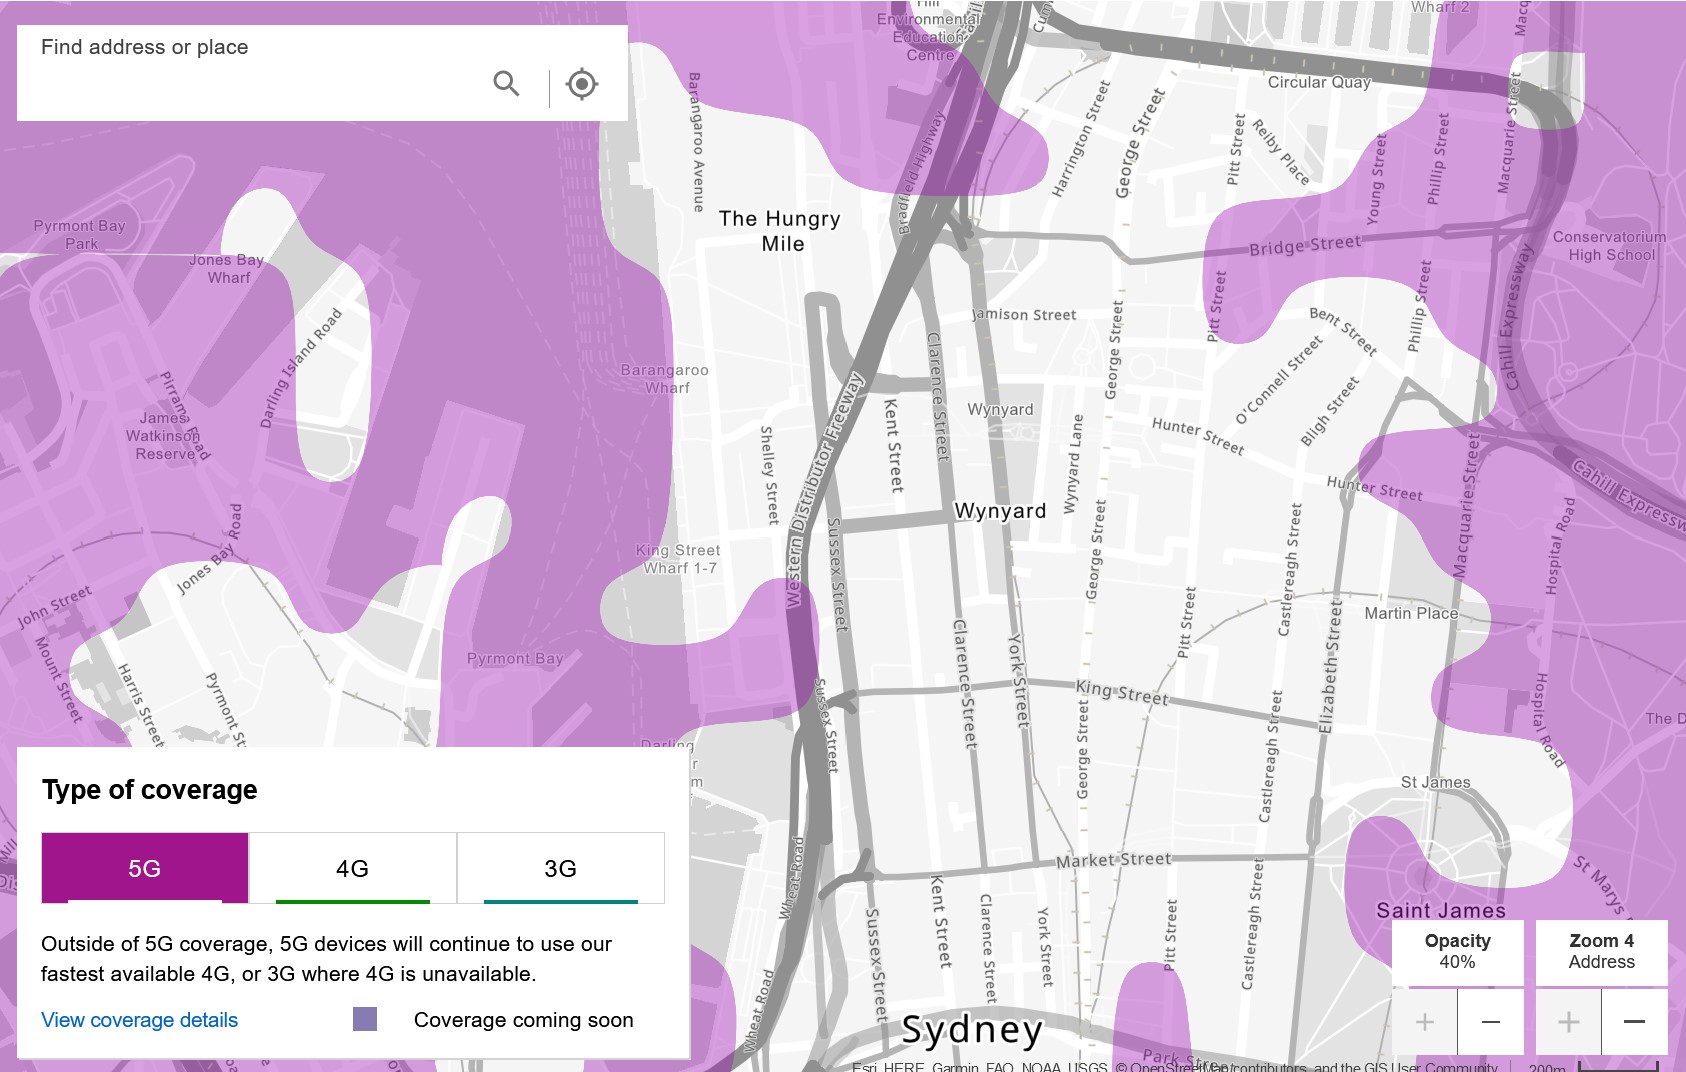The image size is (1686, 1072).
Task: Switch to the 4G coverage tab
Action: coord(352,868)
